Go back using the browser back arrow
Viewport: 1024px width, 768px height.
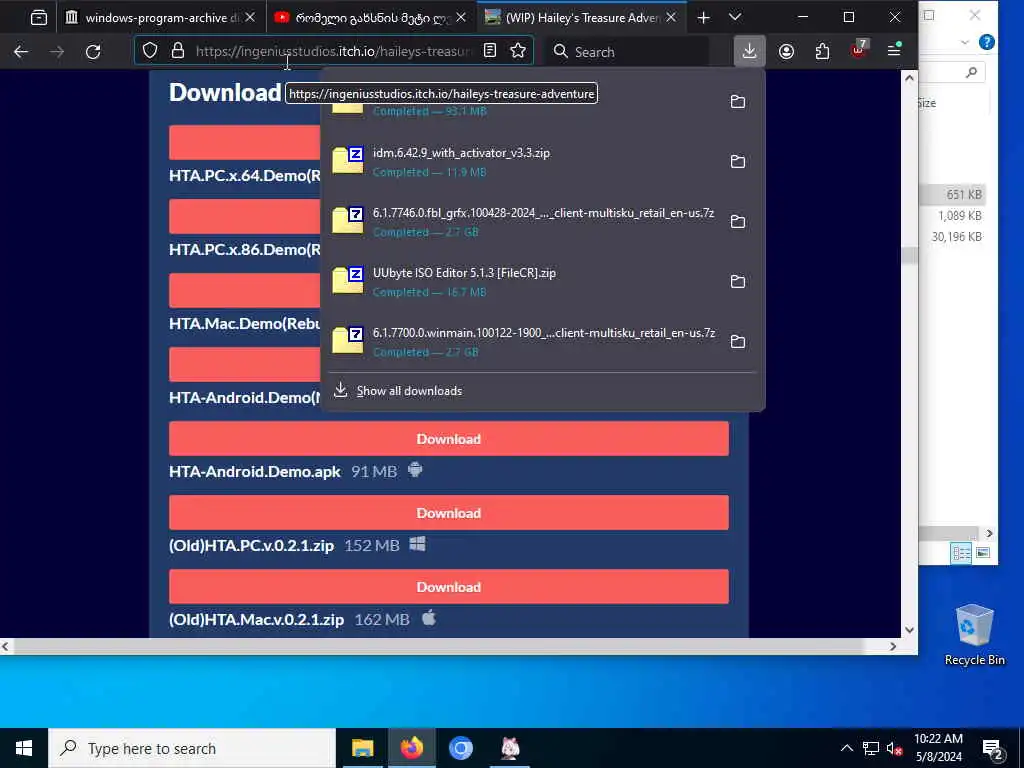point(21,52)
